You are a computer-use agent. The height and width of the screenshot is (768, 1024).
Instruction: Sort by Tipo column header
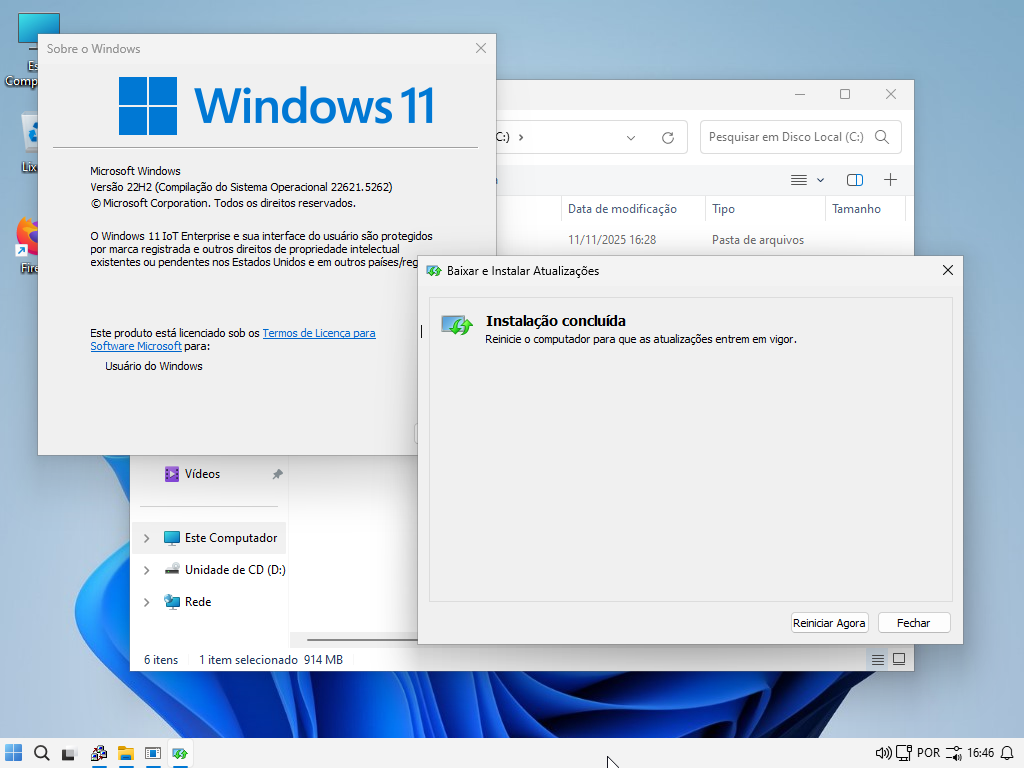click(724, 209)
